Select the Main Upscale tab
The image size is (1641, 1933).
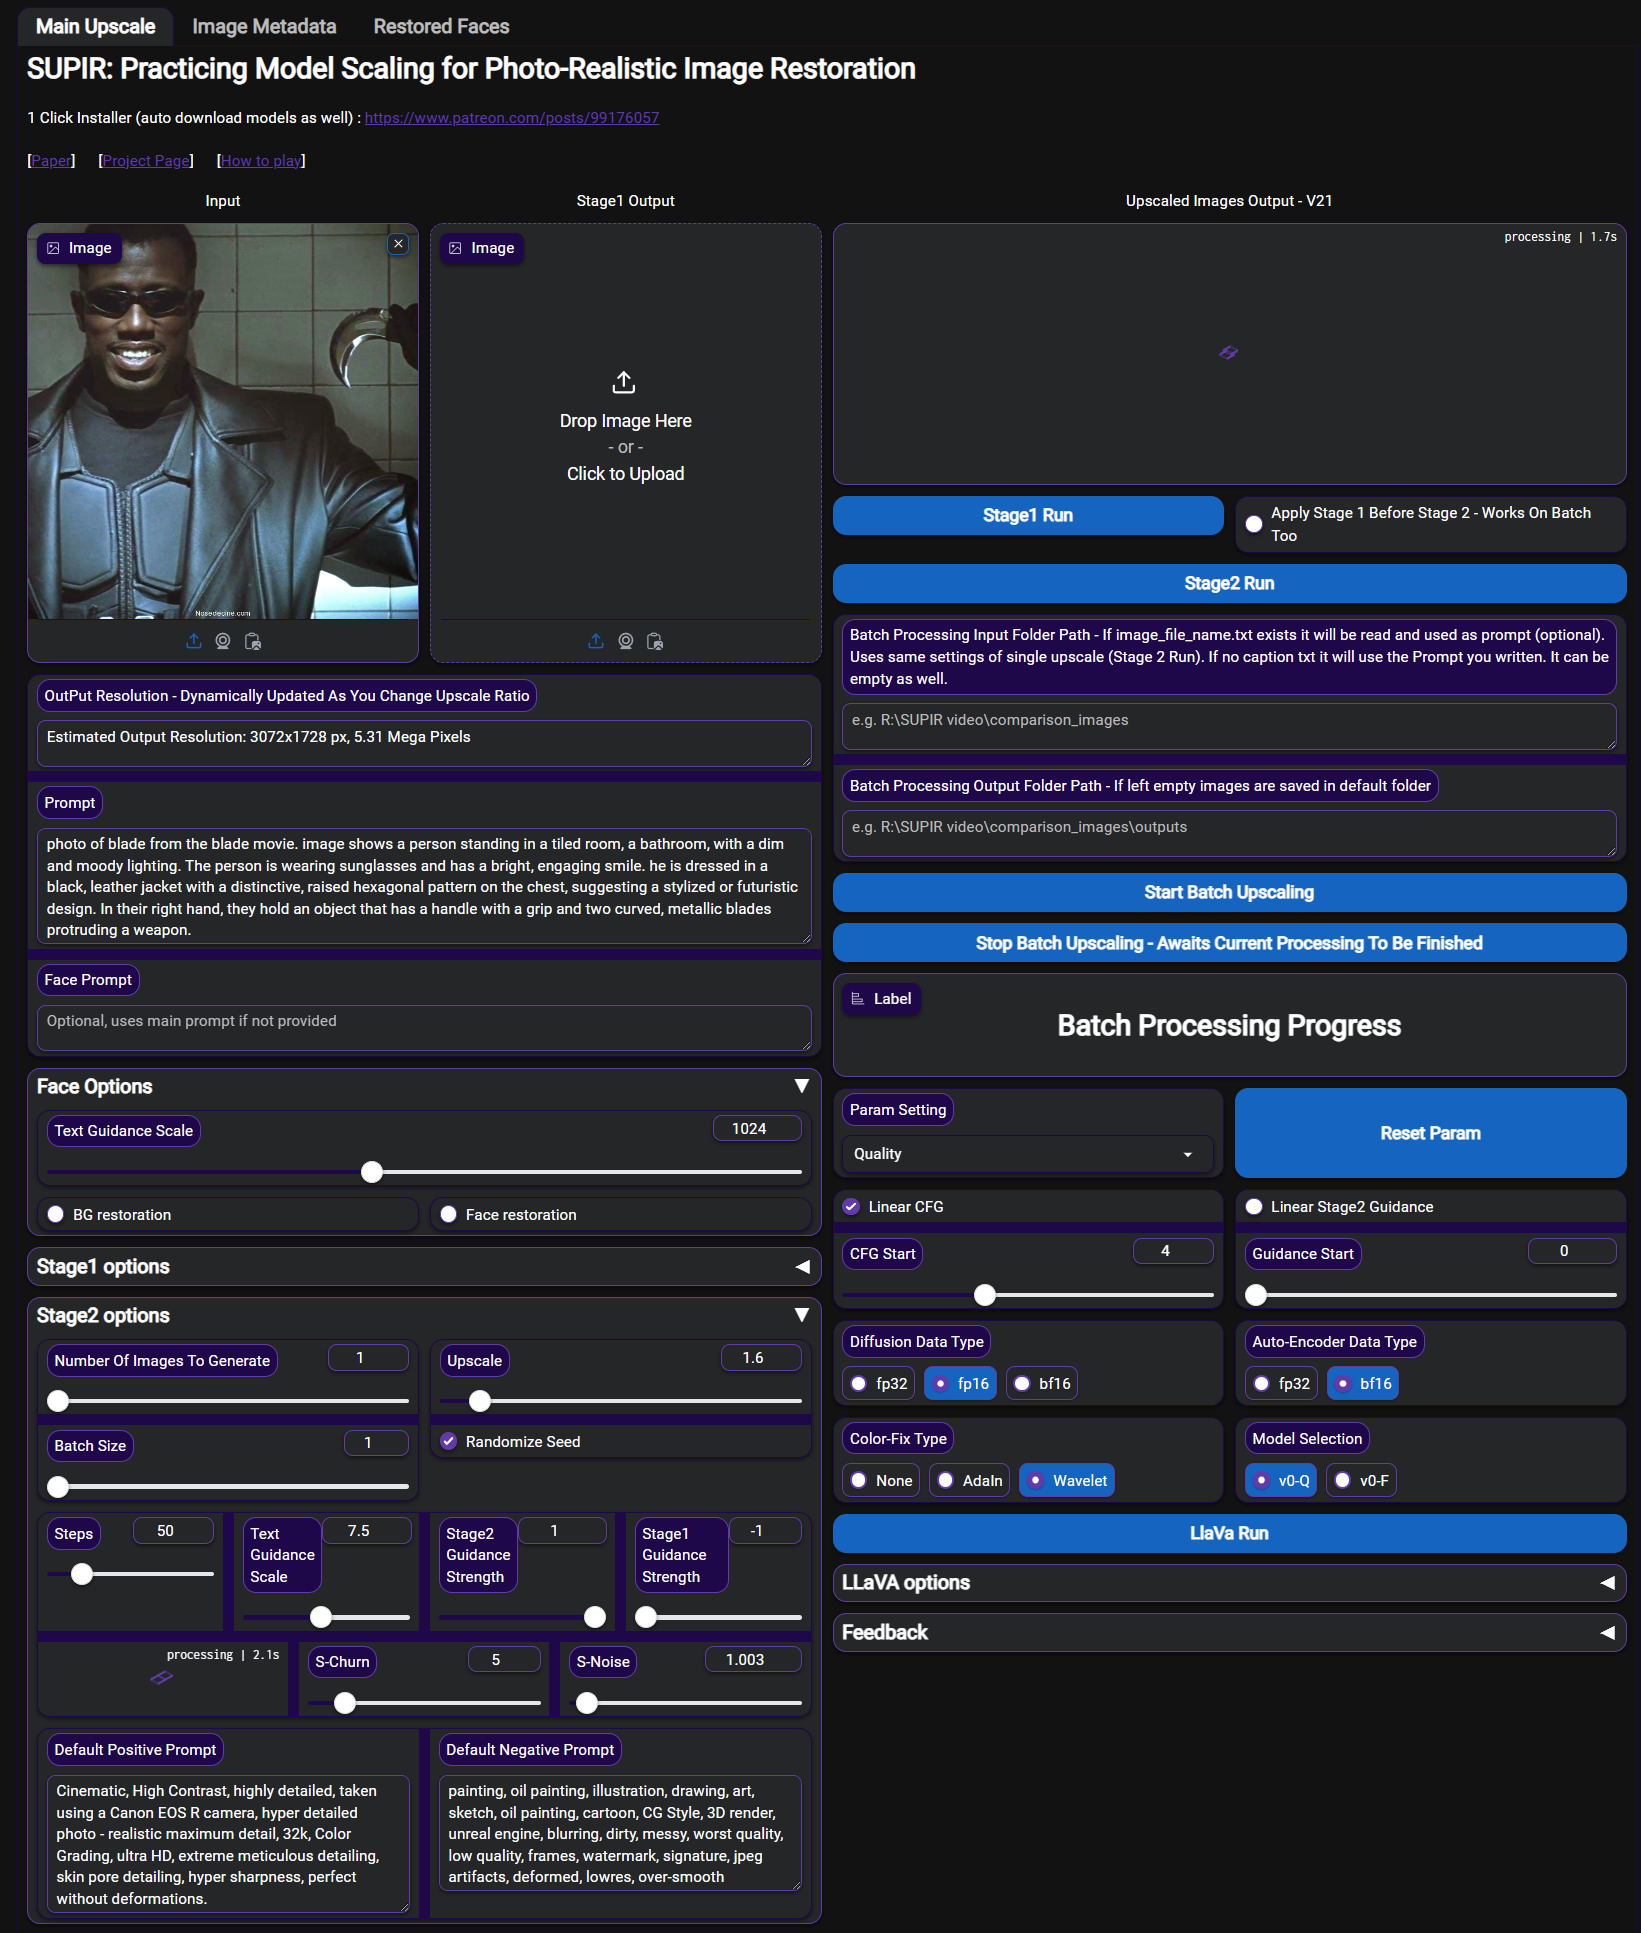pos(96,26)
